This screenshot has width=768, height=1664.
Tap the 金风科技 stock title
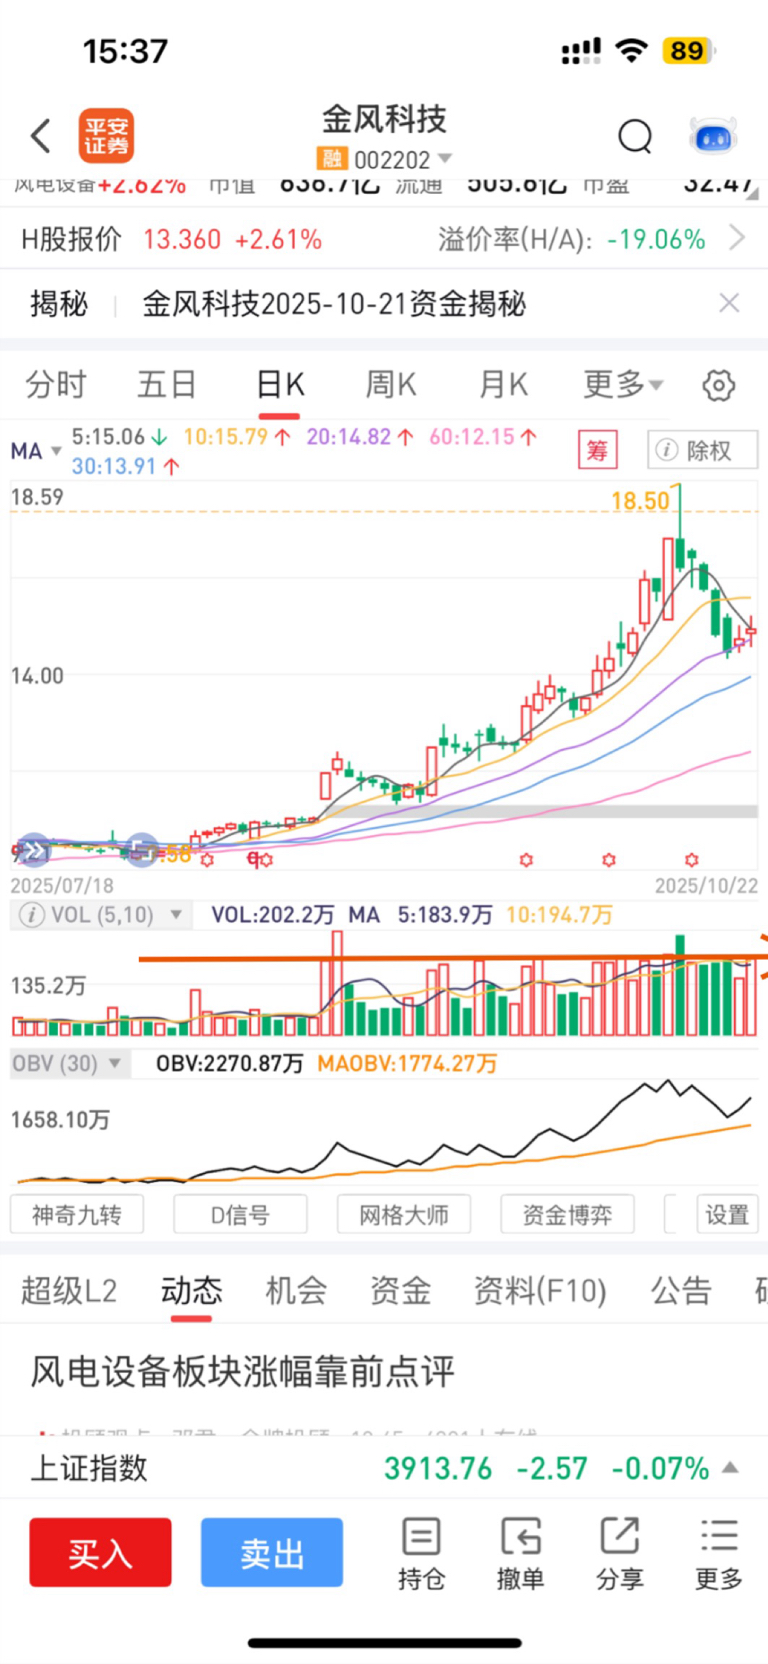[384, 119]
